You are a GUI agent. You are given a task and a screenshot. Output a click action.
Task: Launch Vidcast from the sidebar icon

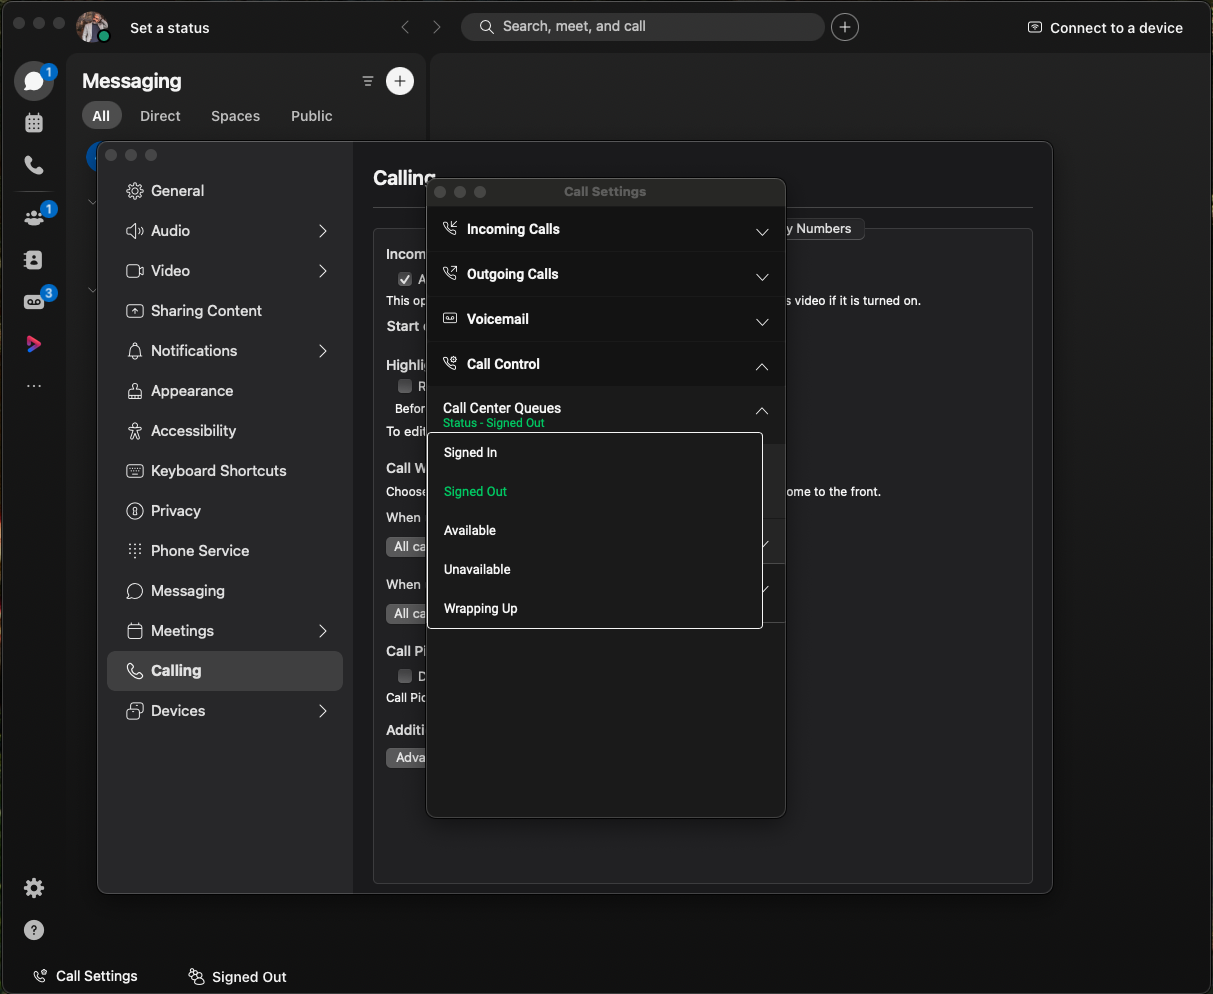click(x=33, y=343)
